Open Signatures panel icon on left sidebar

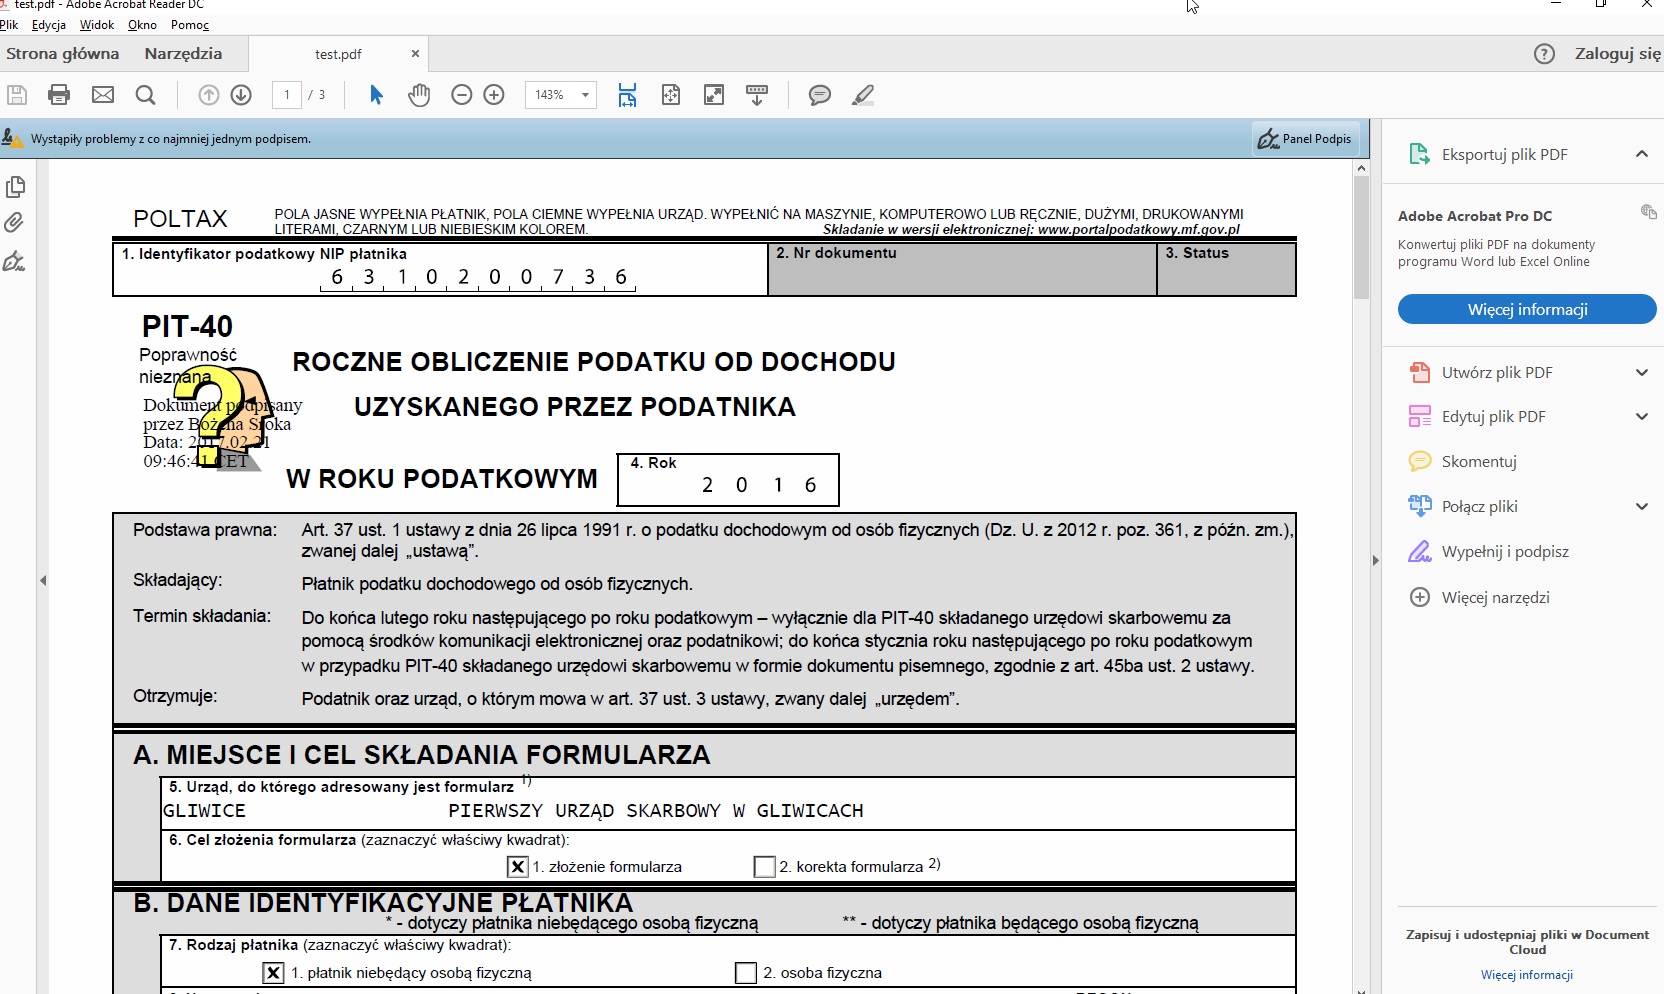tap(14, 261)
